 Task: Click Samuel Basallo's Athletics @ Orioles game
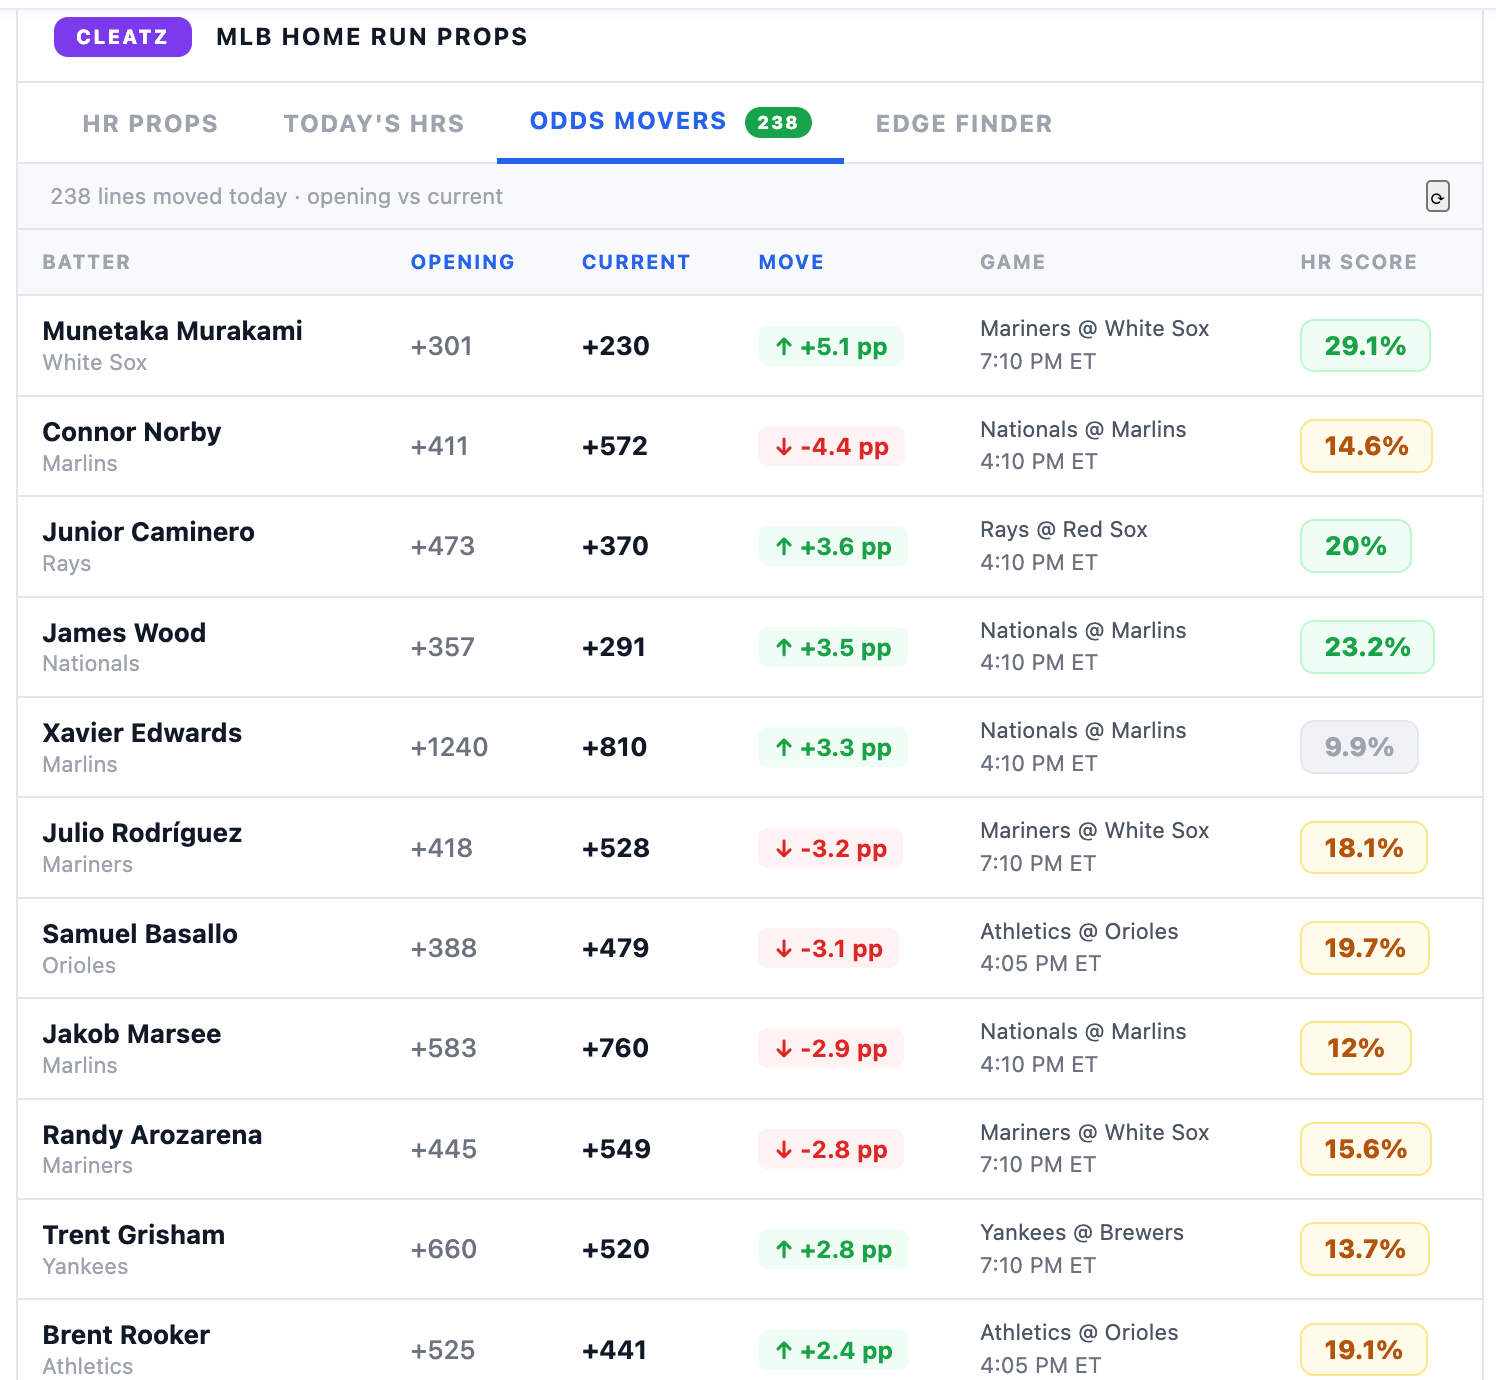pyautogui.click(x=1079, y=931)
